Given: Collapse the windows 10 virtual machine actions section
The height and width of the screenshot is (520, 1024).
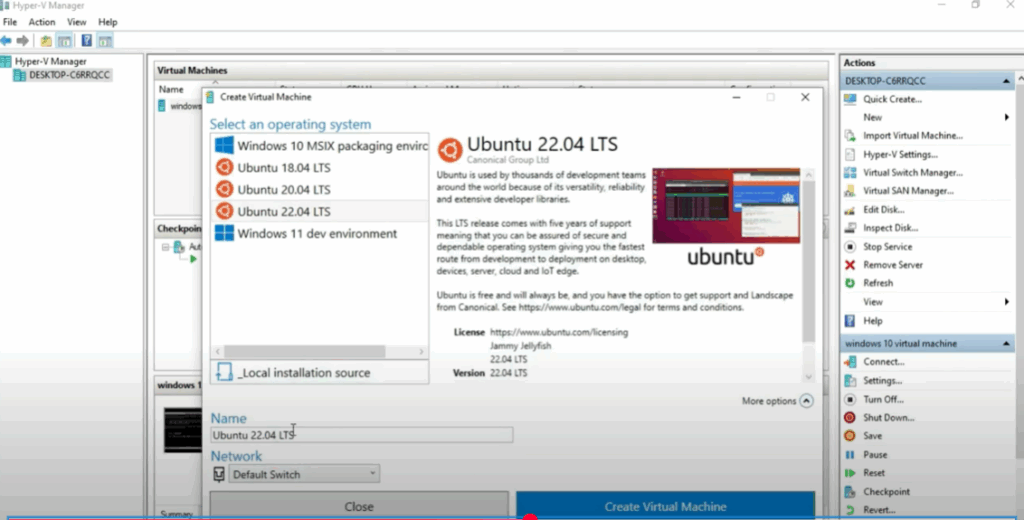Looking at the screenshot, I should 1006,344.
